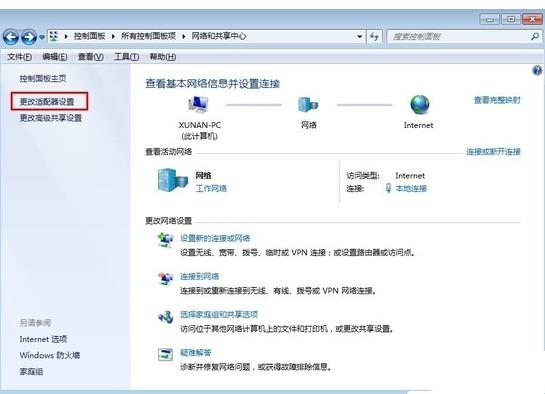The height and width of the screenshot is (394, 545).
Task: Click the blue help question mark icon
Action: 537,71
